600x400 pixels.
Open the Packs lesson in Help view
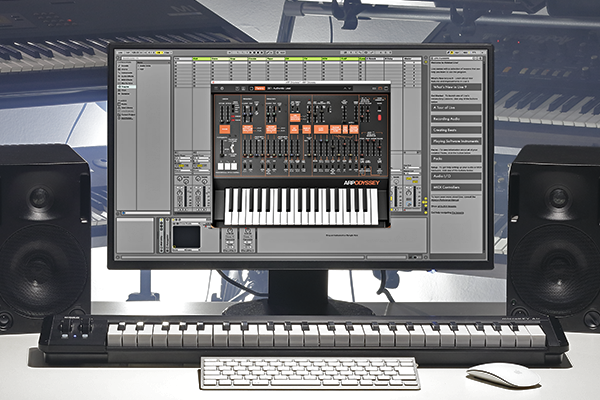click(x=456, y=158)
